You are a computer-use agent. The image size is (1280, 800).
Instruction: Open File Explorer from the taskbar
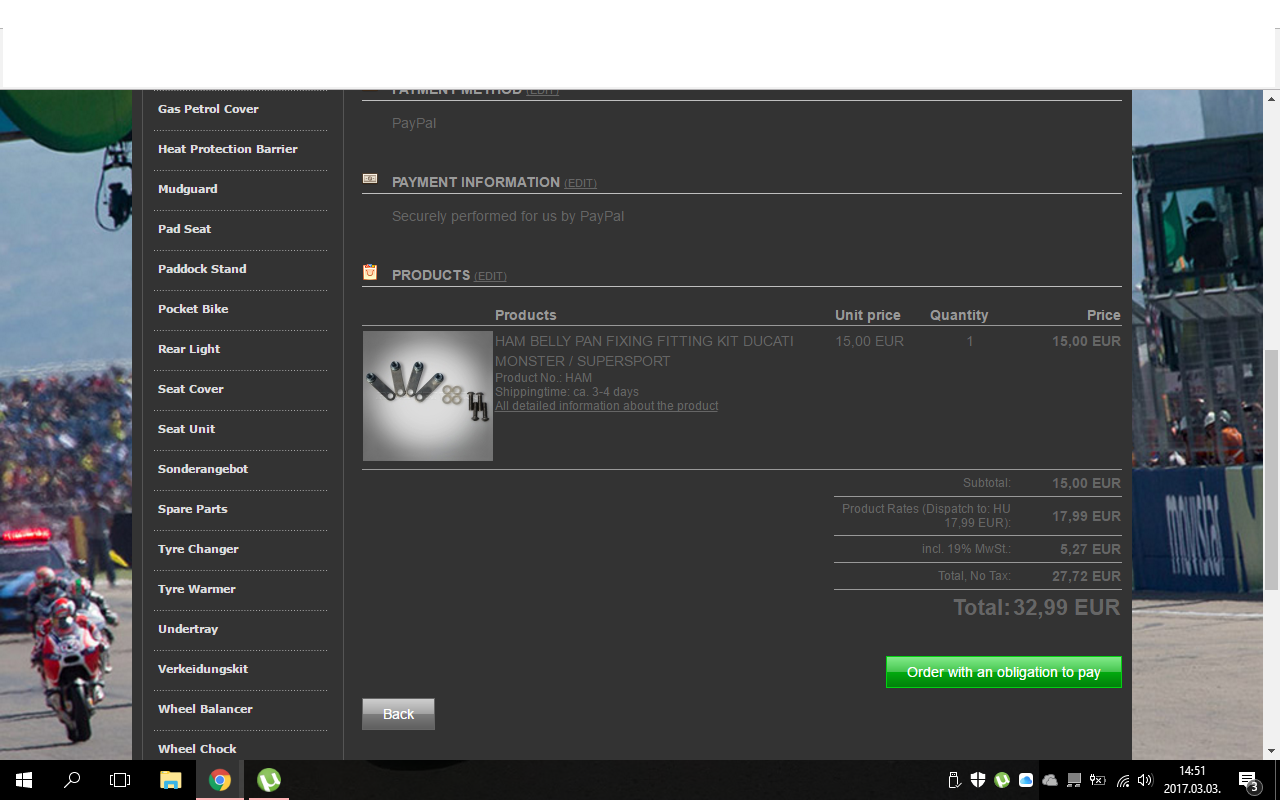[171, 780]
